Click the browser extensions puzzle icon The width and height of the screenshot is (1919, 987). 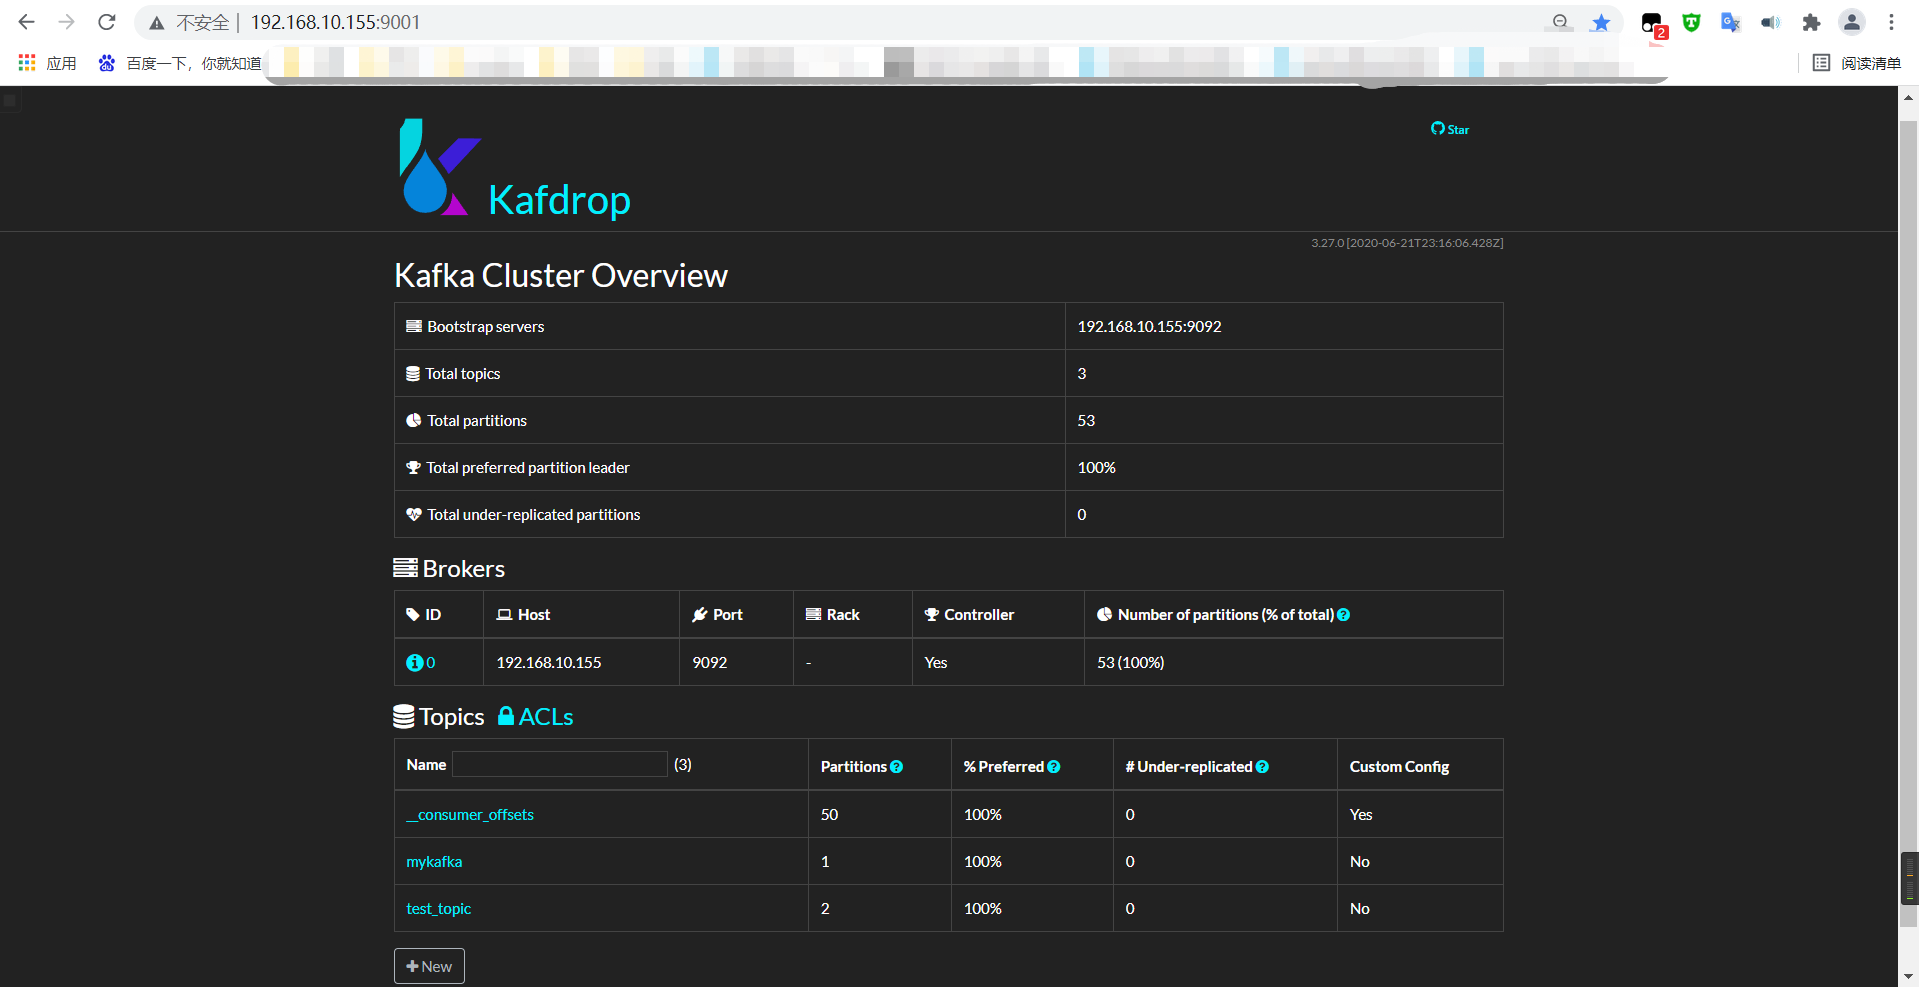click(1811, 22)
